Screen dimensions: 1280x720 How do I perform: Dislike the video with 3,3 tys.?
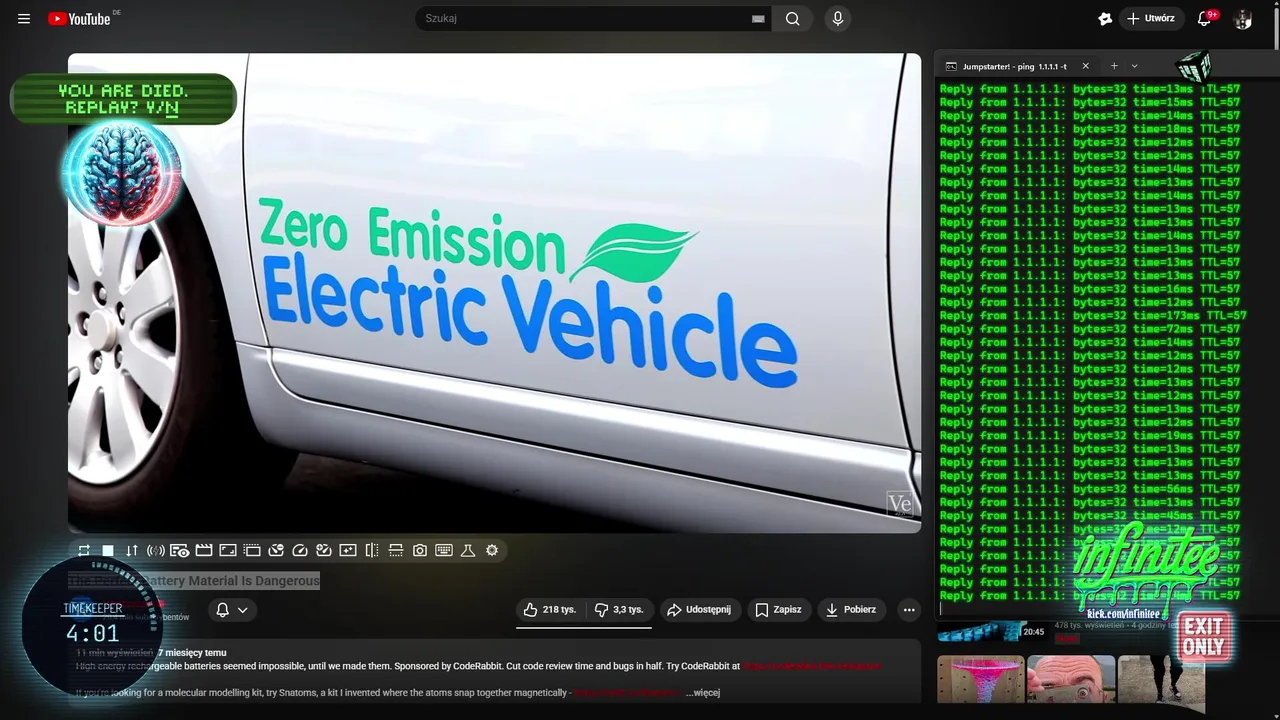[618, 610]
